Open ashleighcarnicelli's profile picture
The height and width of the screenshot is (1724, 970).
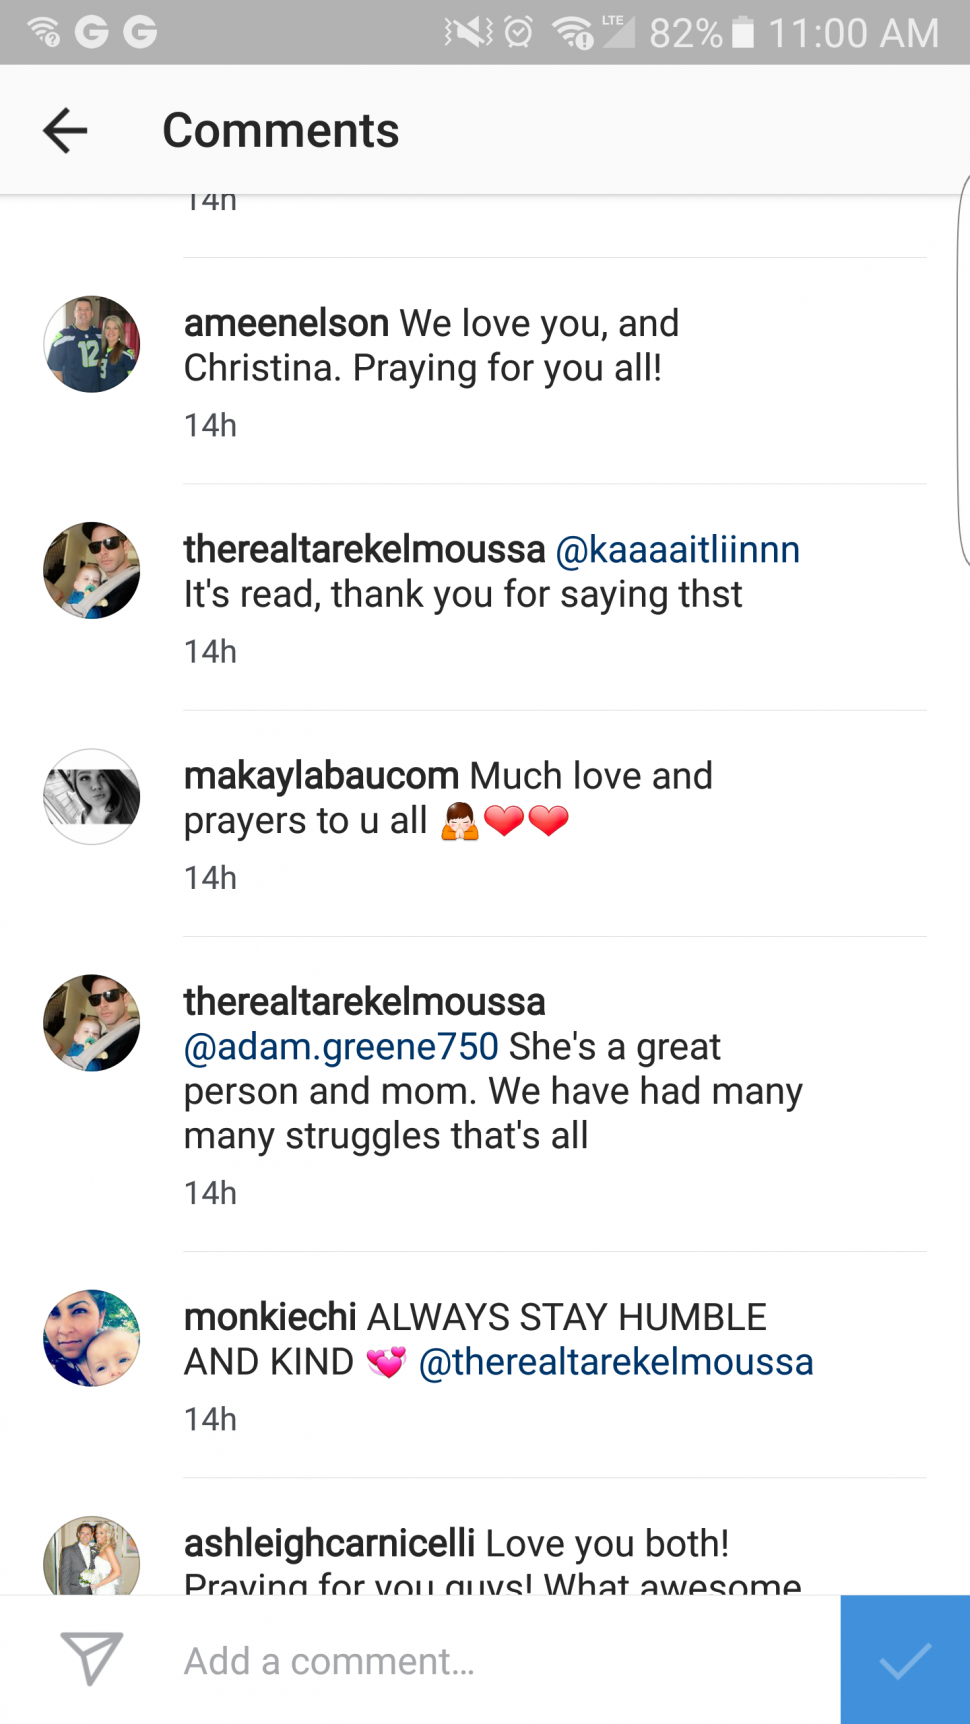[x=92, y=1556]
